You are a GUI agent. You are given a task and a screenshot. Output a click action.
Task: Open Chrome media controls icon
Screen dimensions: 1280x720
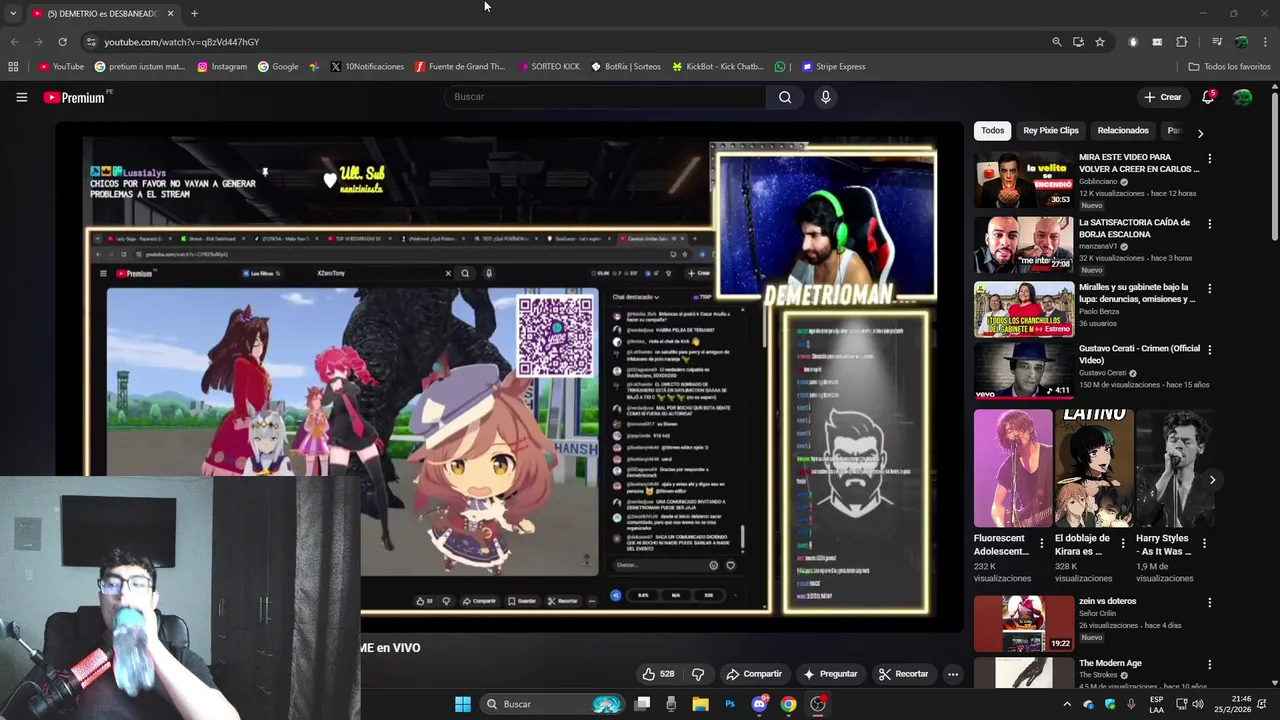(1217, 42)
